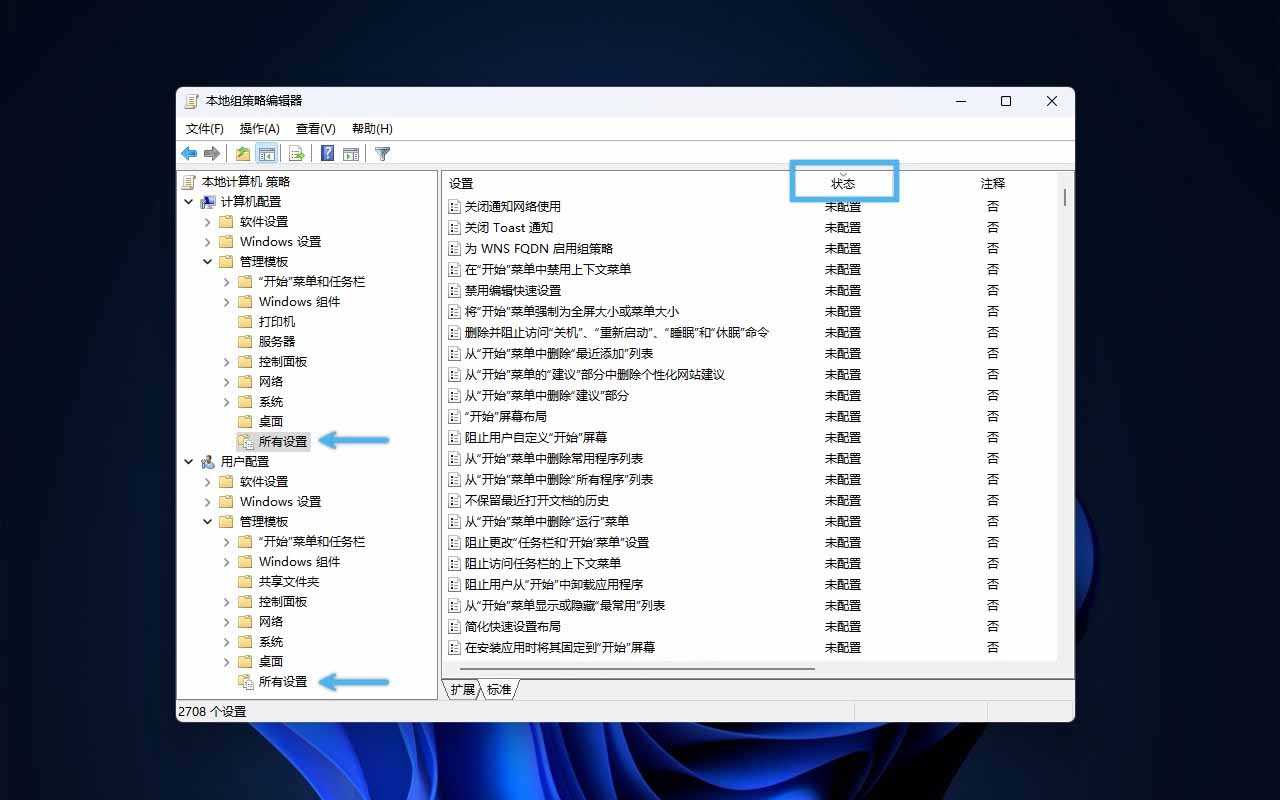
Task: Collapse the 计算机配置 tree node
Action: tap(189, 202)
